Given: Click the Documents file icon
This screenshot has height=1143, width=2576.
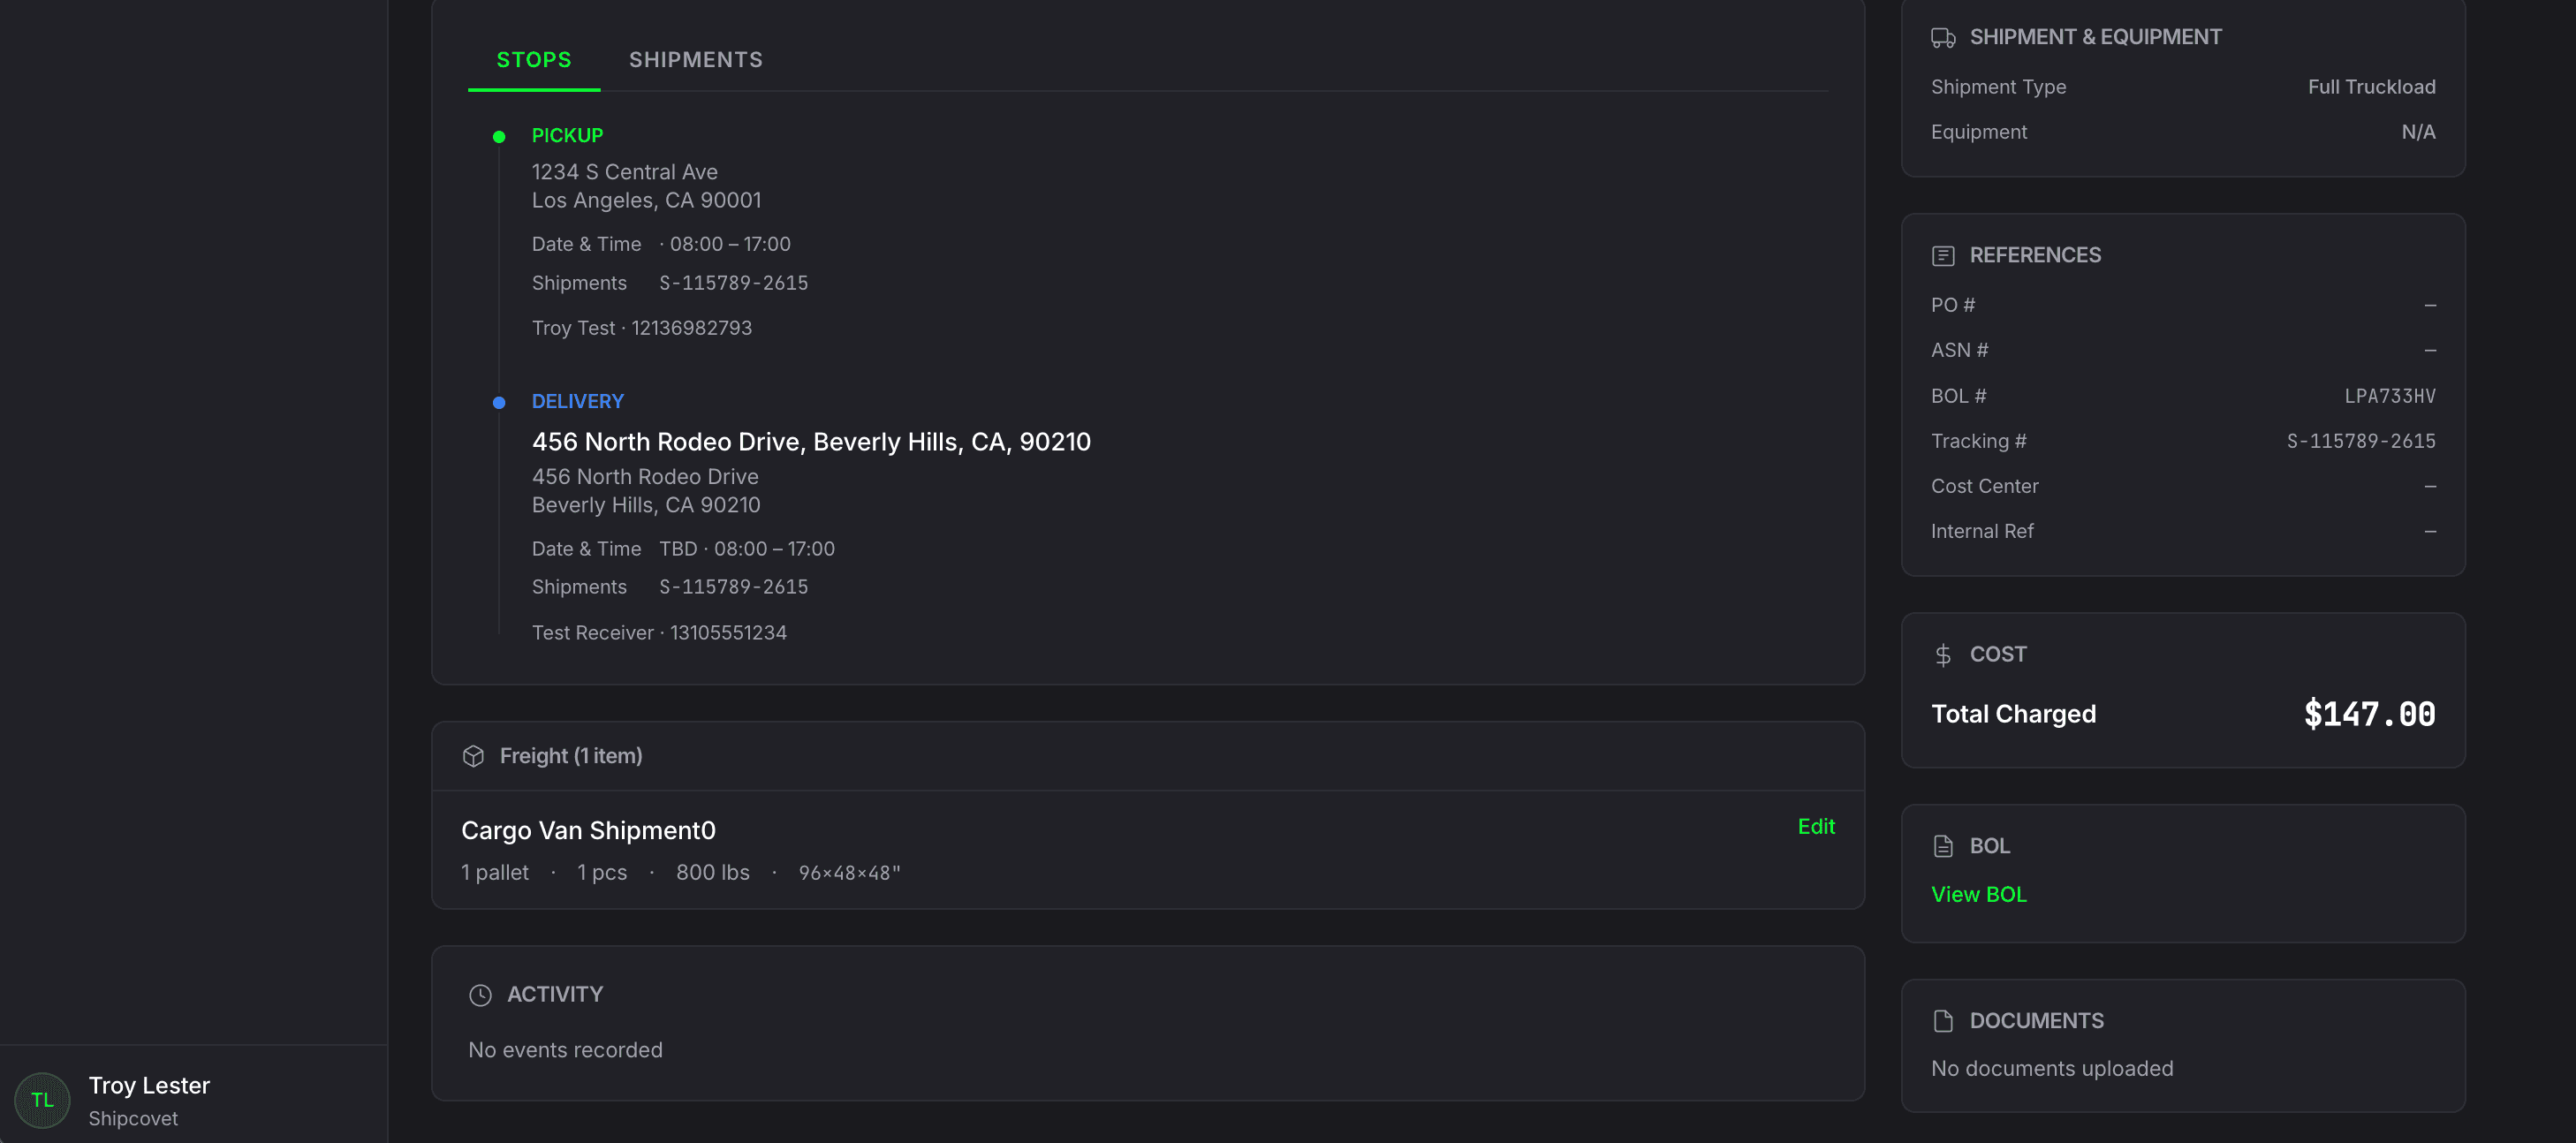Looking at the screenshot, I should [1942, 1021].
